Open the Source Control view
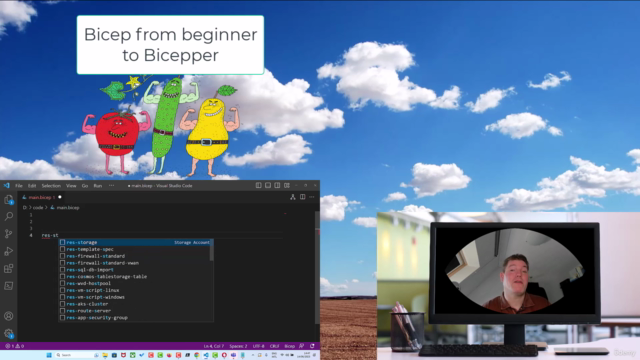 click(x=9, y=233)
